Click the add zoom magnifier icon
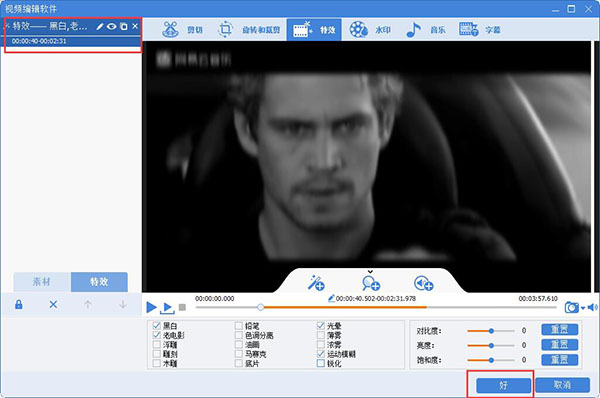Viewport: 600px width, 398px height. (371, 284)
